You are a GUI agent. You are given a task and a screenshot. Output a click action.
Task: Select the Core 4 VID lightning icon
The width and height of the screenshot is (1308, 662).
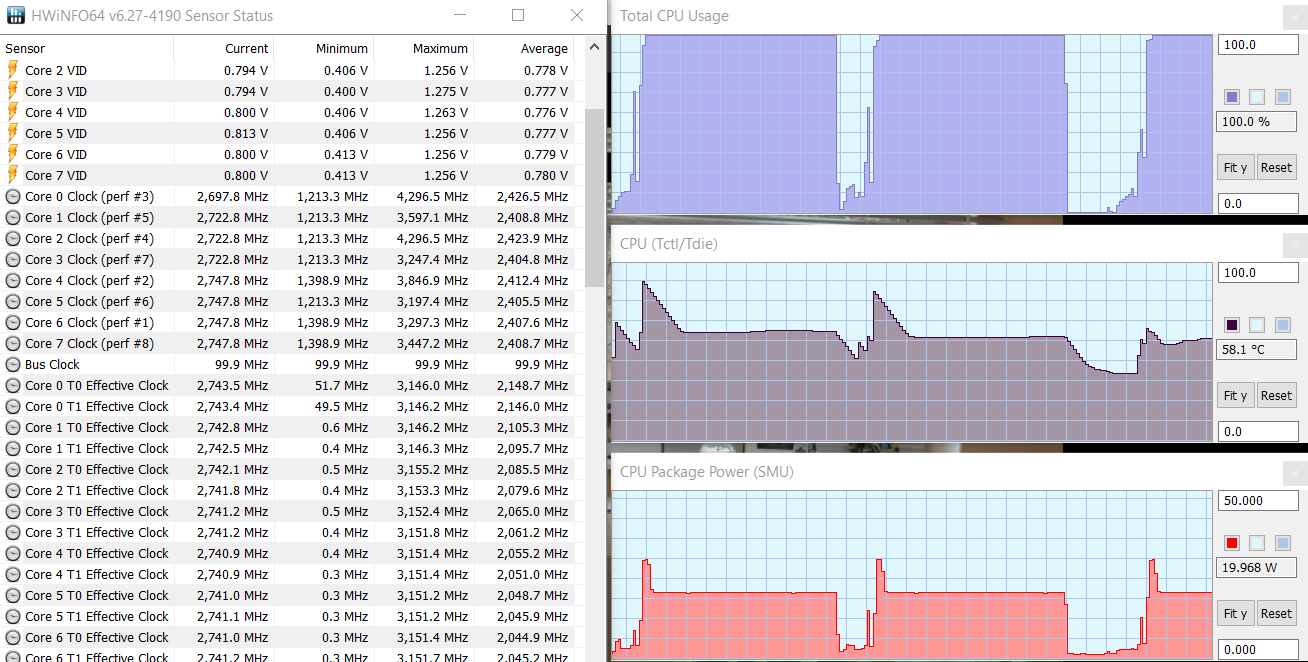pos(13,112)
